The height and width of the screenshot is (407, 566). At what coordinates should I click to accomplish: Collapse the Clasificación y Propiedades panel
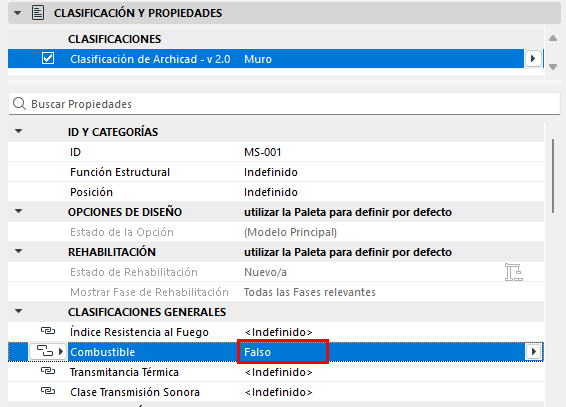(x=17, y=13)
